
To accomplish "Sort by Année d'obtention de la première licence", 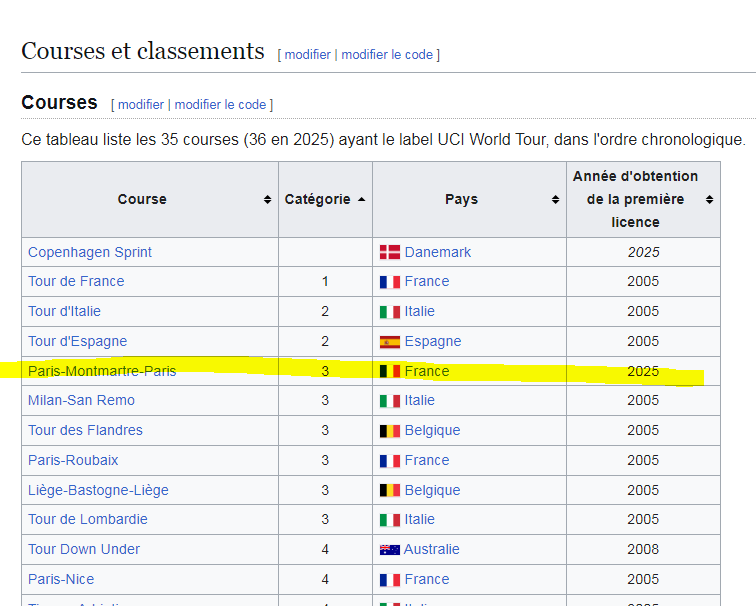I will point(709,200).
